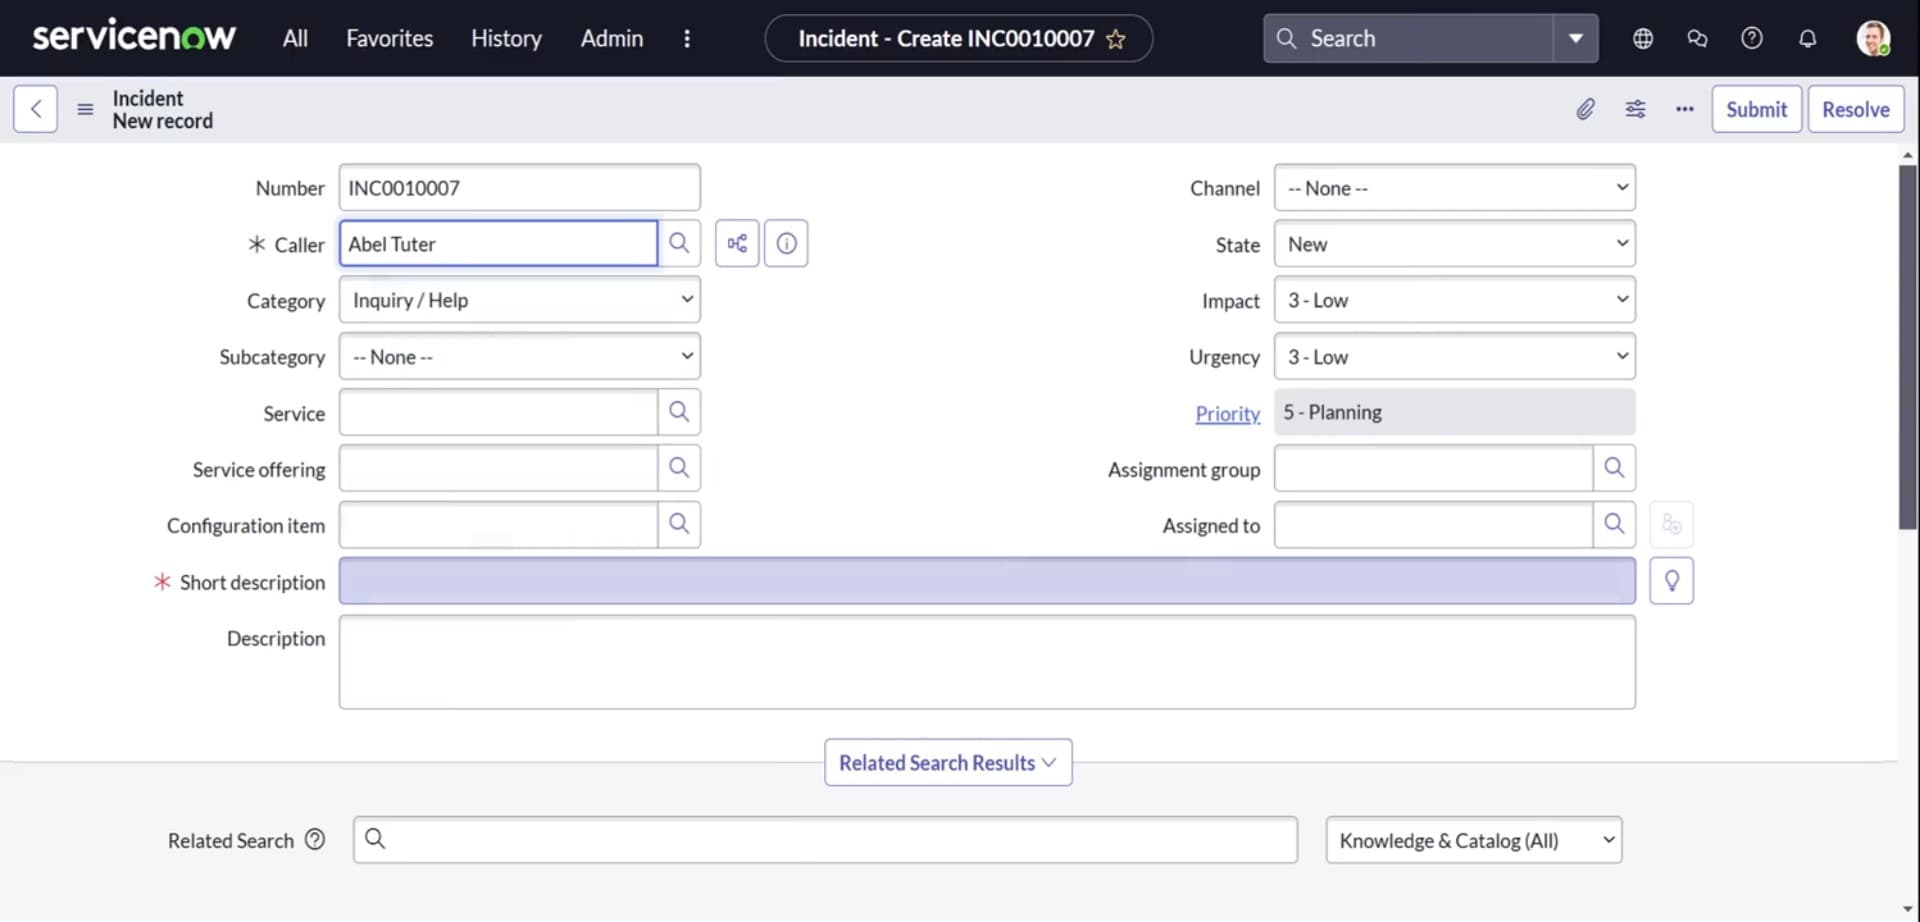Viewport: 1920px width, 922px height.
Task: Click the Service offering input field
Action: 498,468
